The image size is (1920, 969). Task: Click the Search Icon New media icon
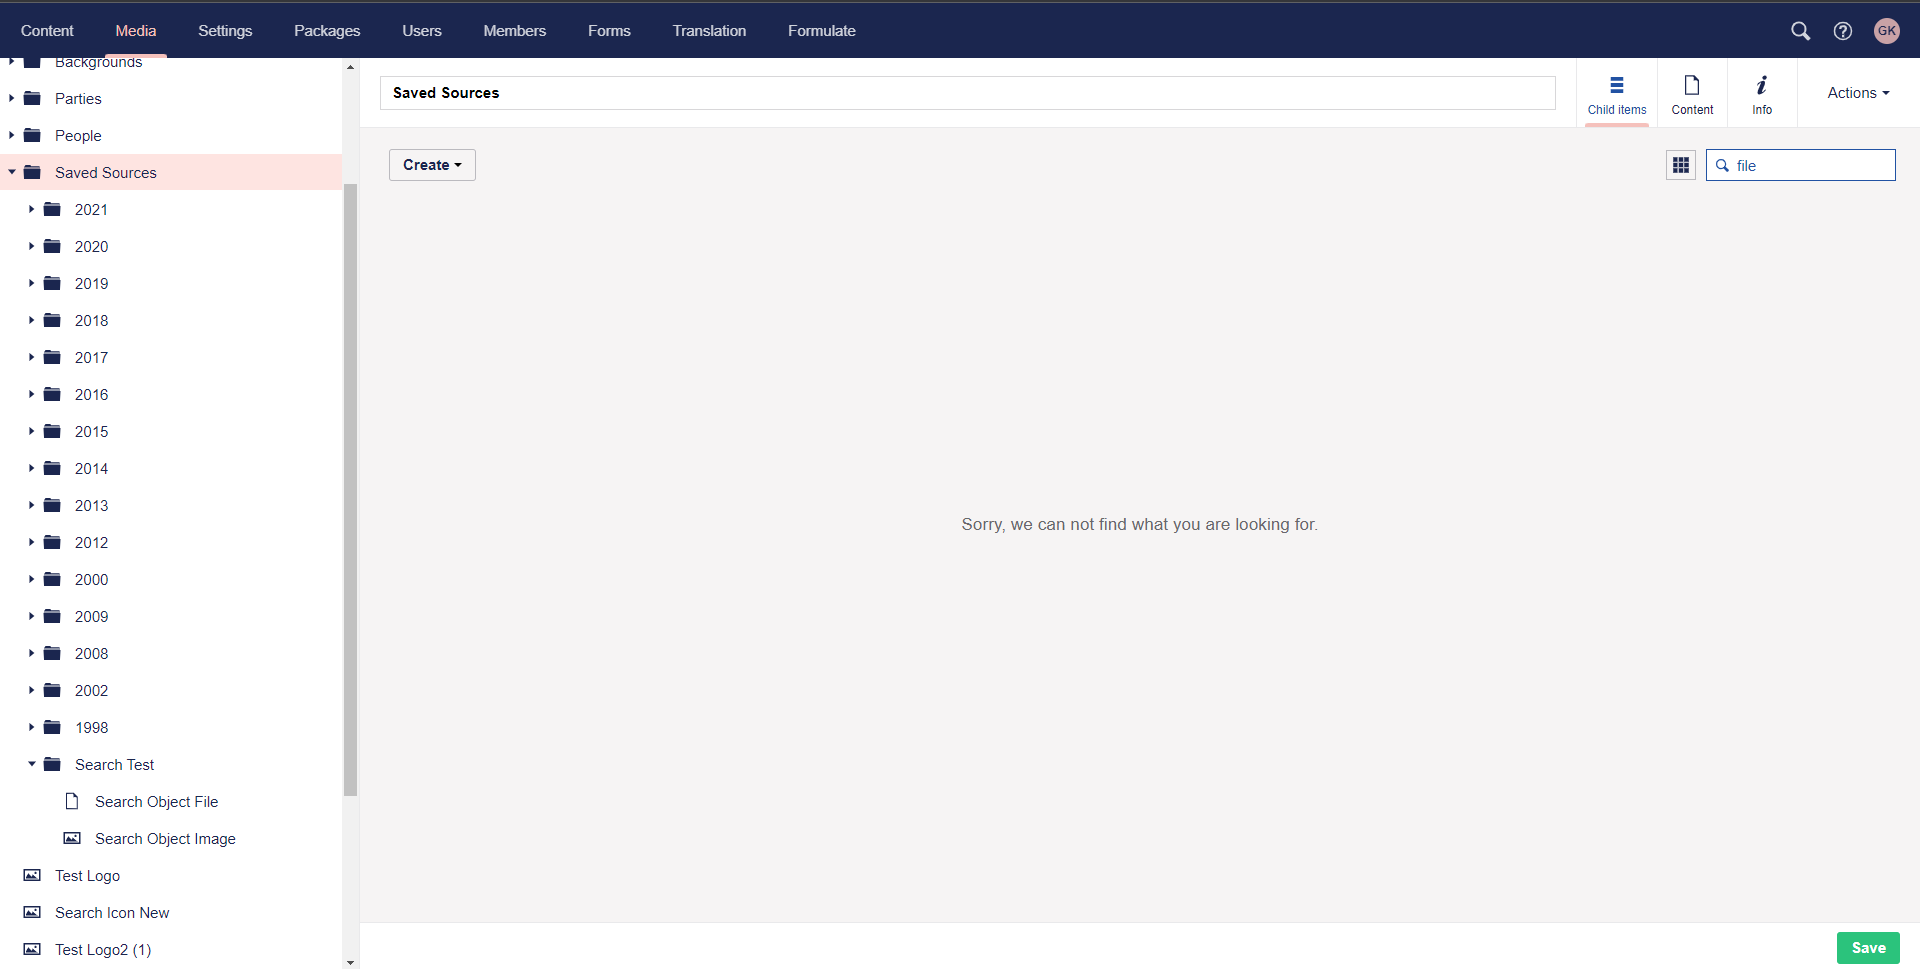pos(33,912)
